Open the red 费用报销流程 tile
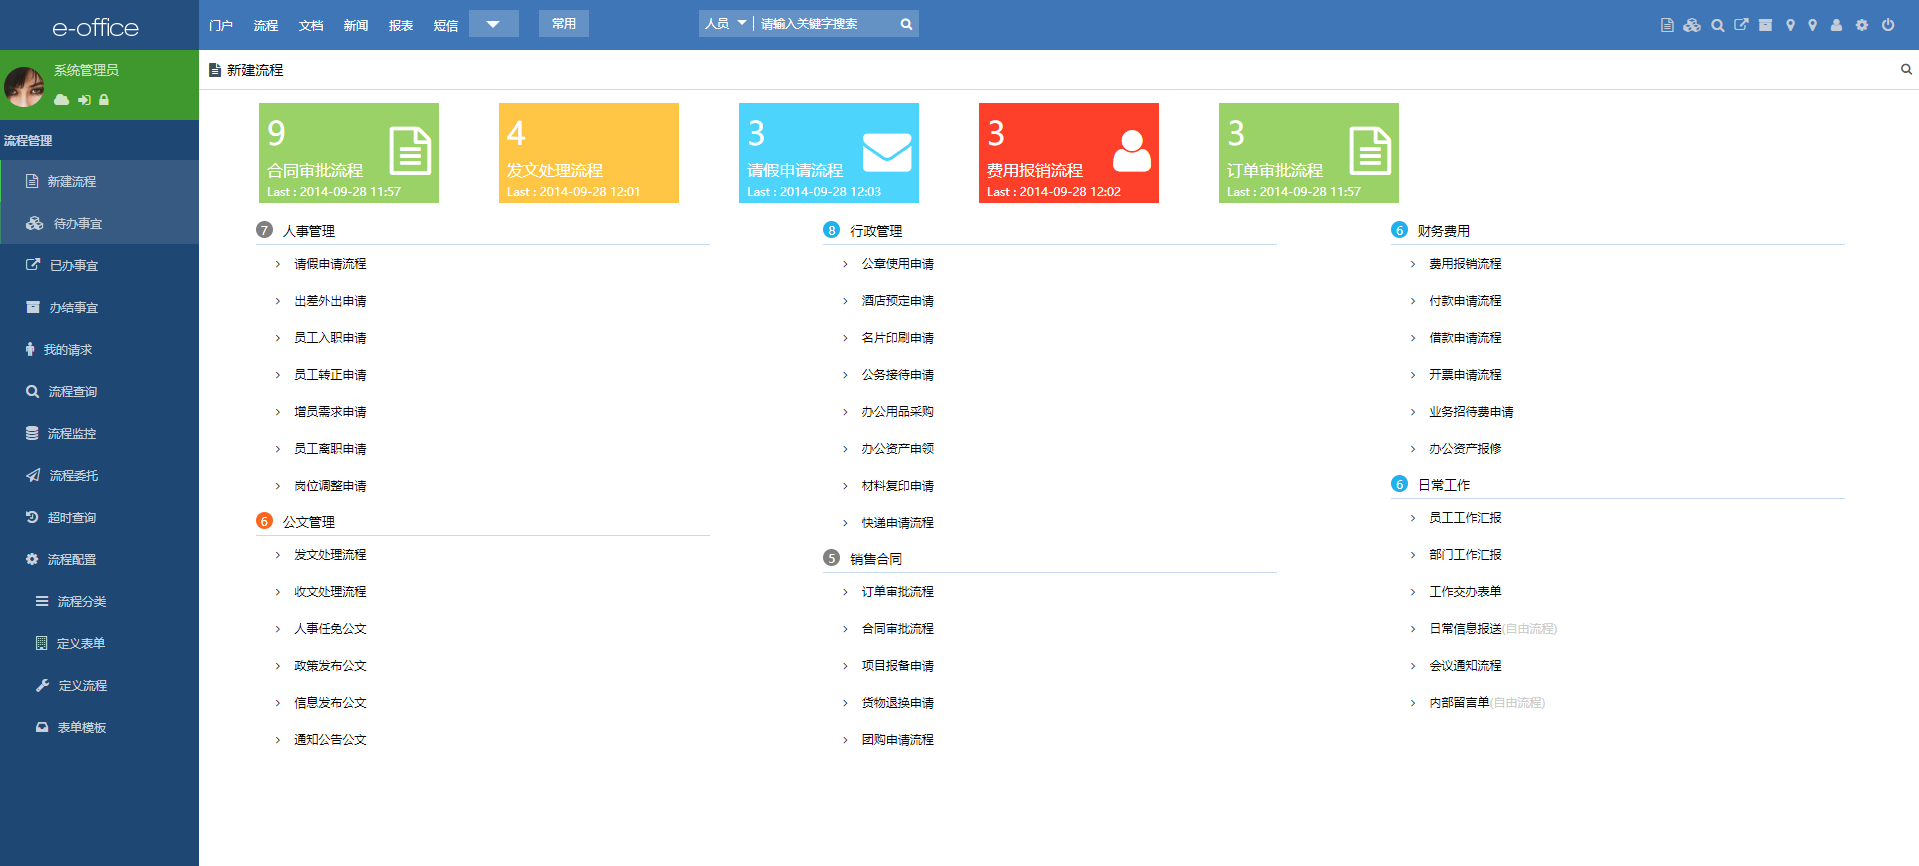The height and width of the screenshot is (866, 1919). pyautogui.click(x=1069, y=153)
